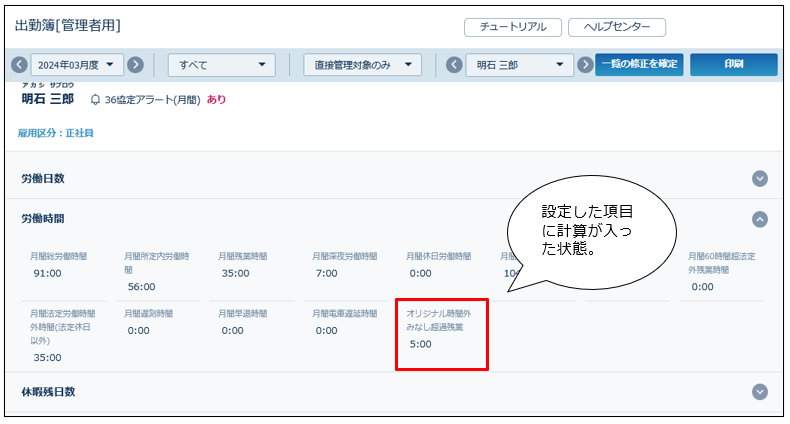Click 月間電車遅延時間 value 0:00
Image resolution: width=790 pixels, height=424 pixels.
pyautogui.click(x=326, y=331)
